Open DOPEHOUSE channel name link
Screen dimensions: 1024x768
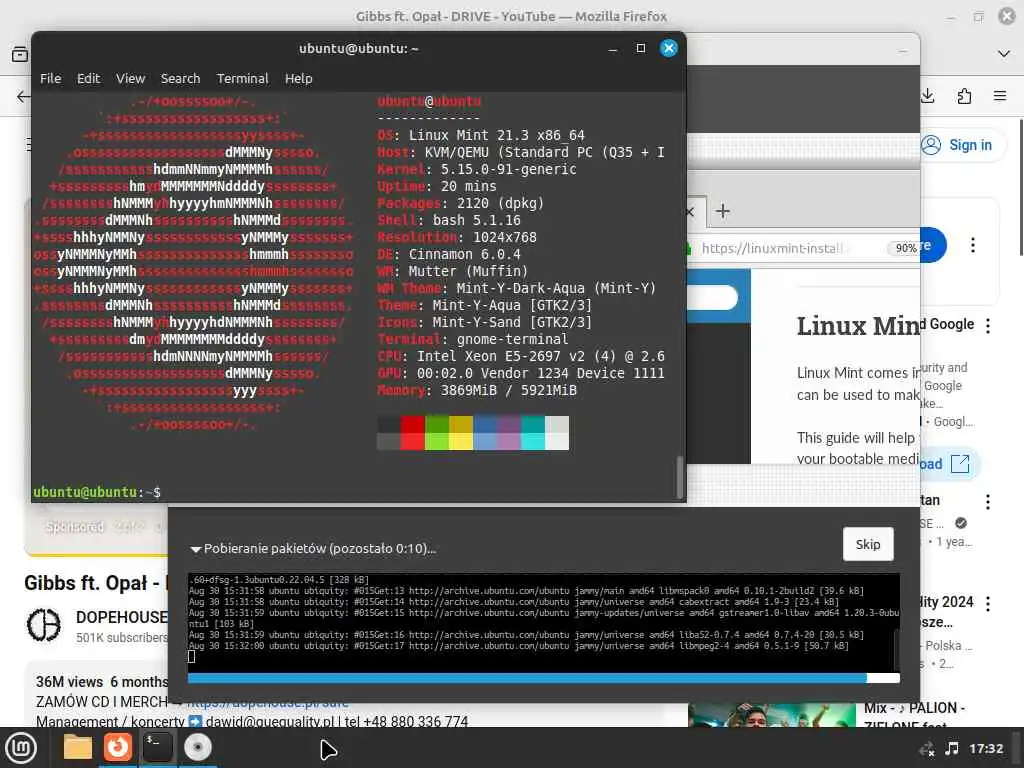point(122,617)
